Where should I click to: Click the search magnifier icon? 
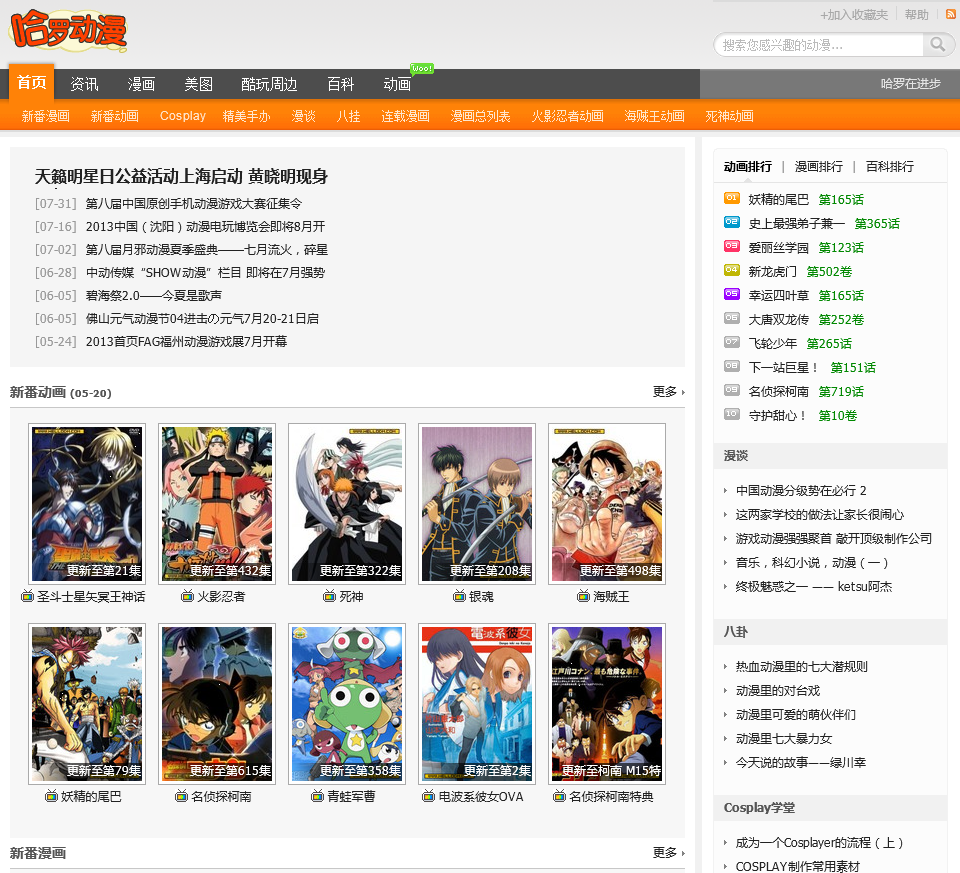pyautogui.click(x=937, y=44)
